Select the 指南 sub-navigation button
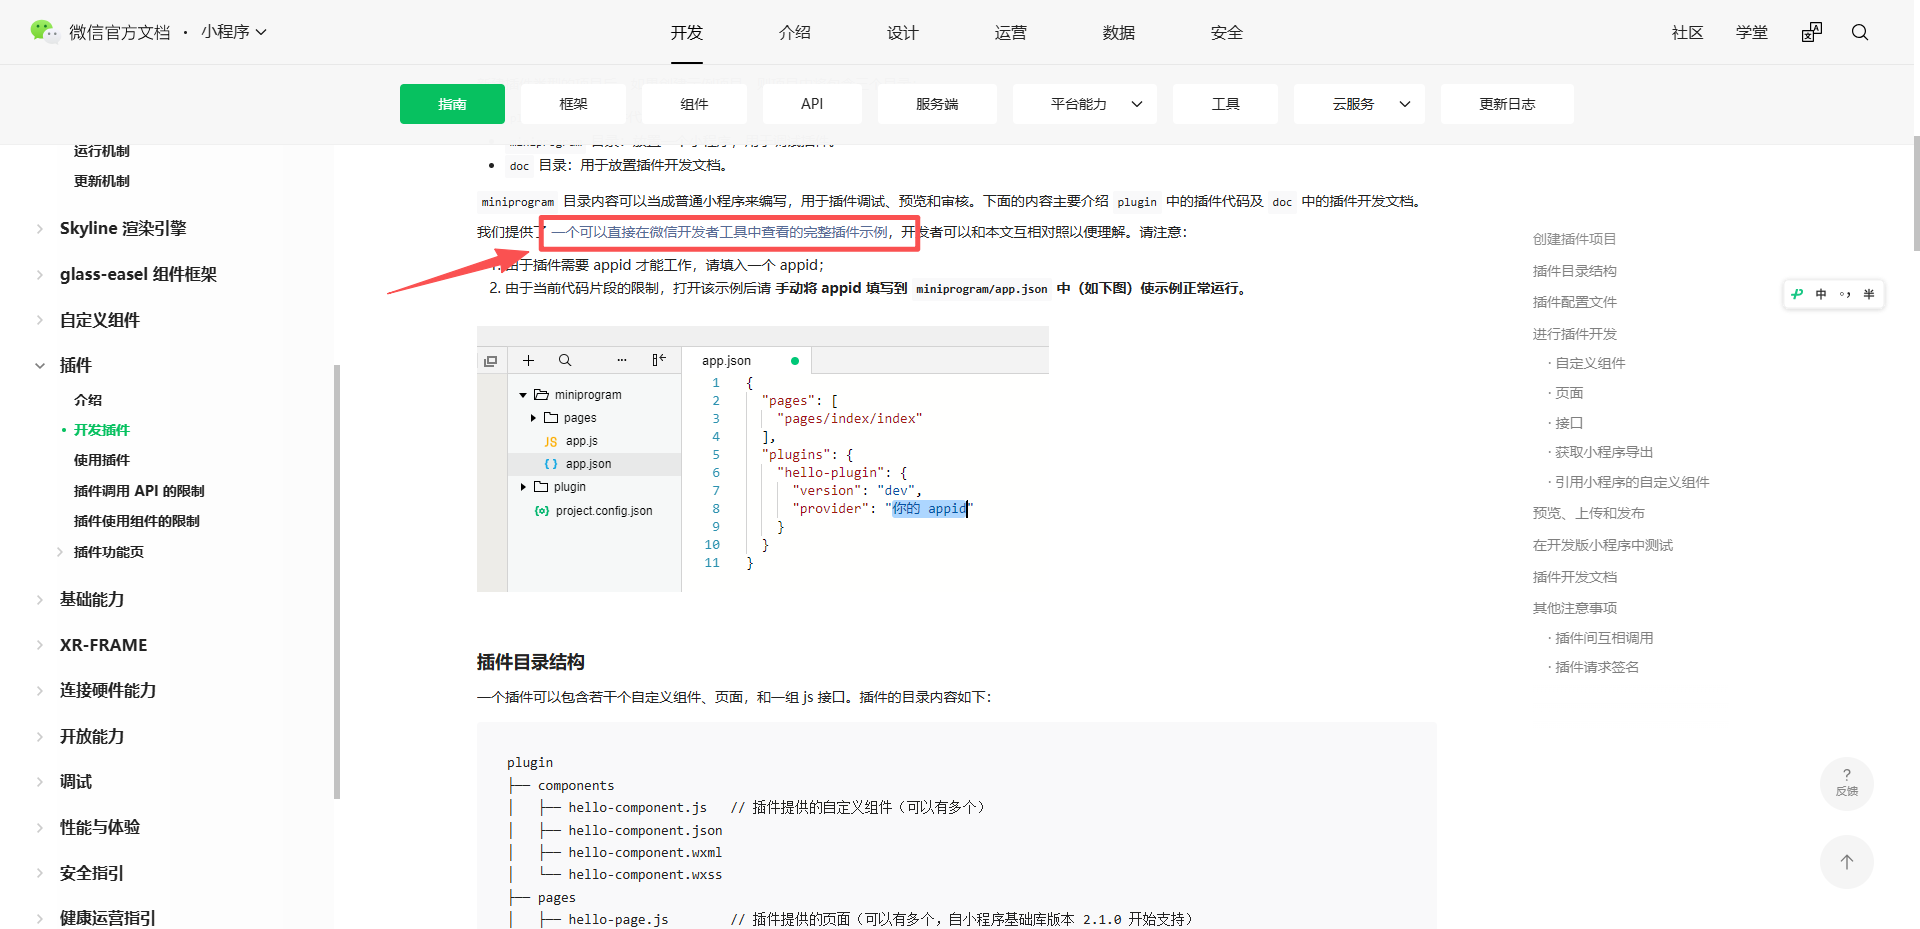 (x=452, y=104)
